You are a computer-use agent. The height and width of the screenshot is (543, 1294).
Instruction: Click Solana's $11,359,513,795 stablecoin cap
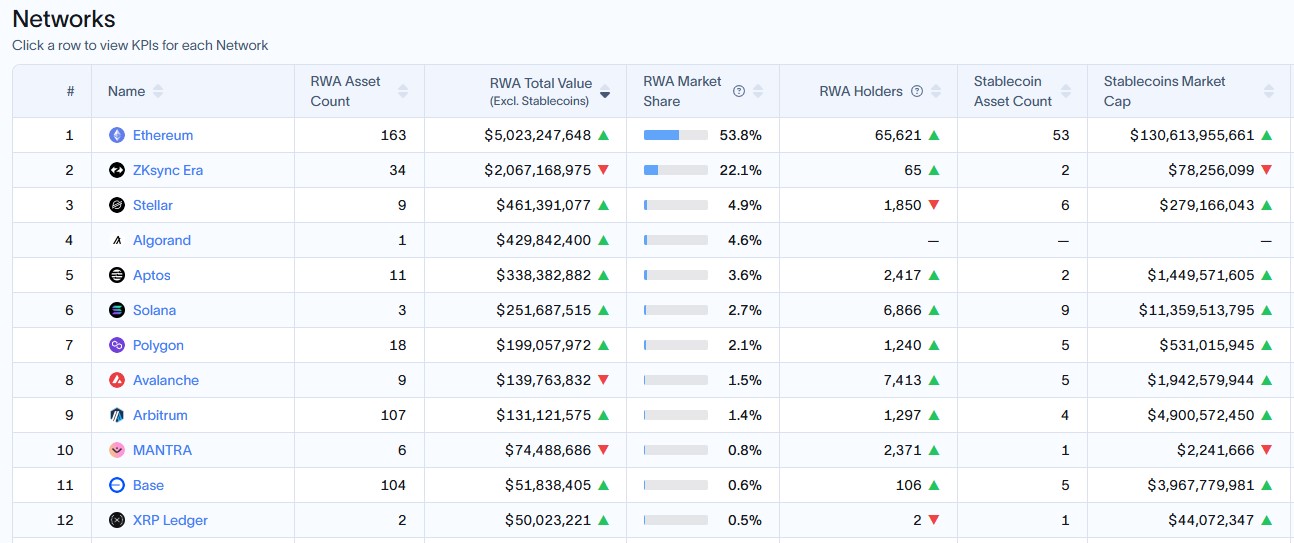pos(1196,310)
